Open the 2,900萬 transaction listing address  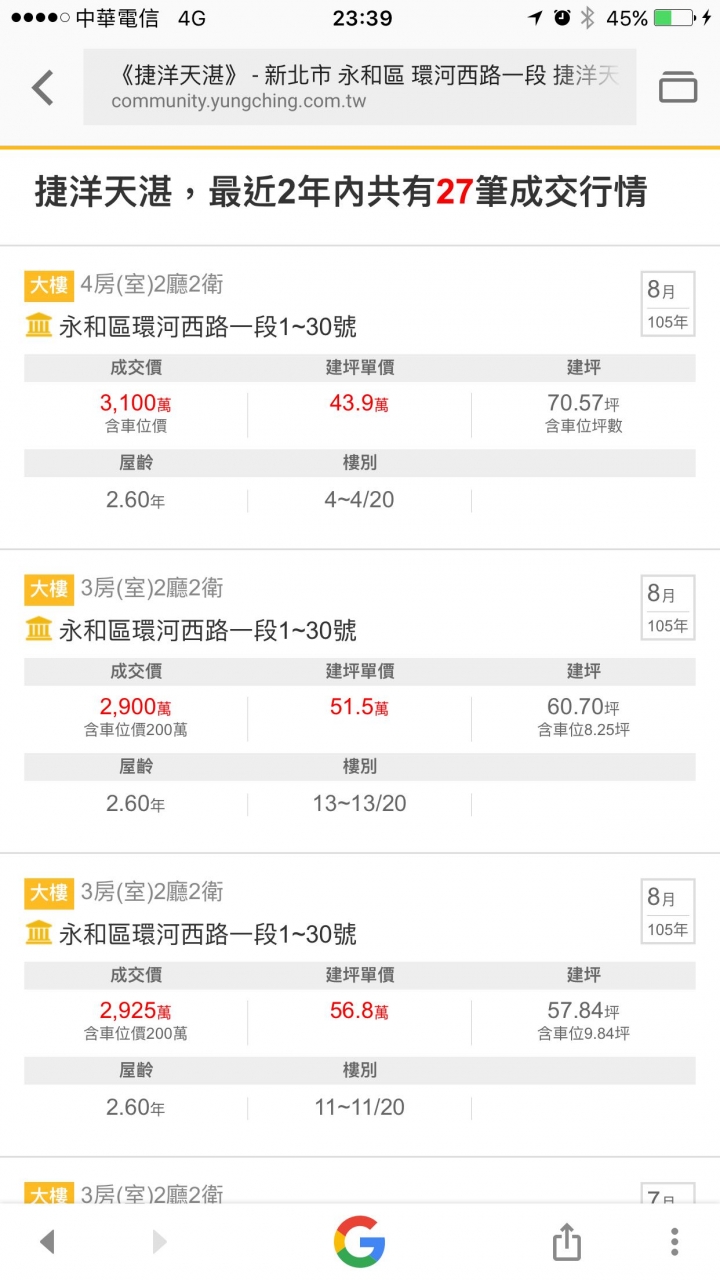(x=208, y=630)
